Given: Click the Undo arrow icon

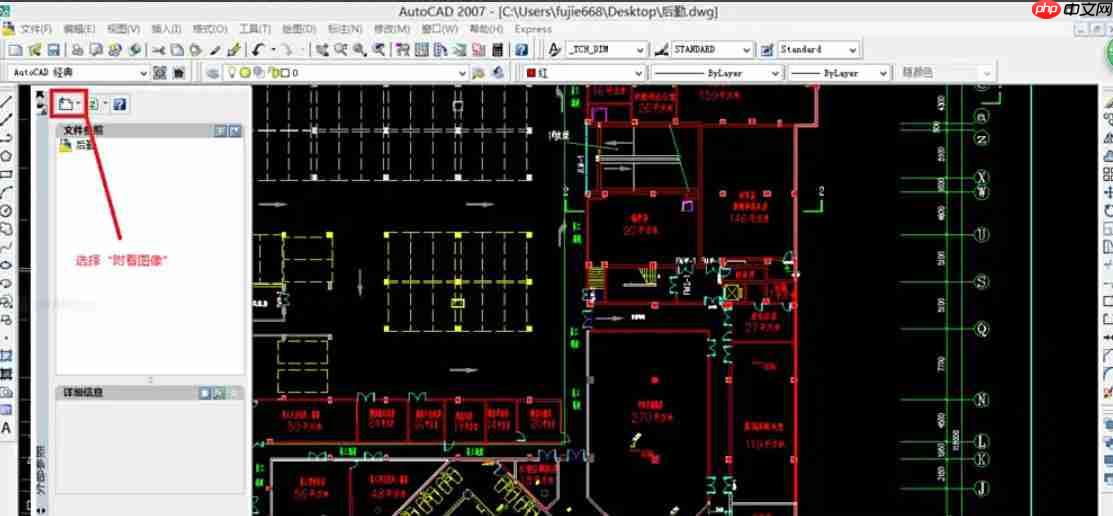Looking at the screenshot, I should [x=258, y=50].
